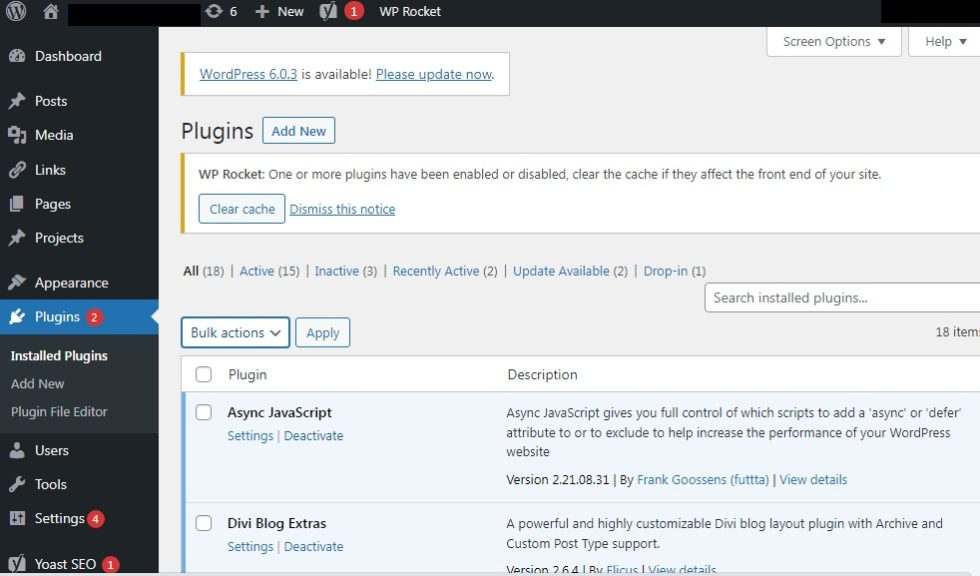Open Dashboard from the sidebar icon

[x=17, y=57]
